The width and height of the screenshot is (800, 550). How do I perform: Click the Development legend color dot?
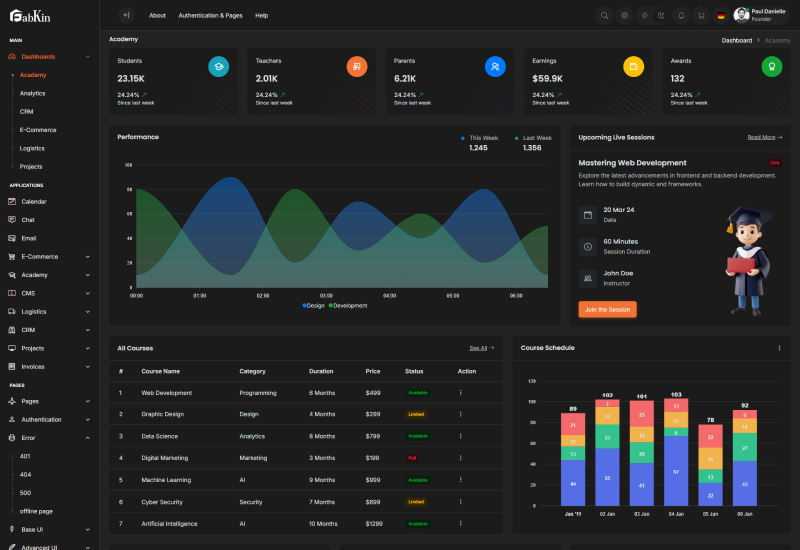(330, 305)
